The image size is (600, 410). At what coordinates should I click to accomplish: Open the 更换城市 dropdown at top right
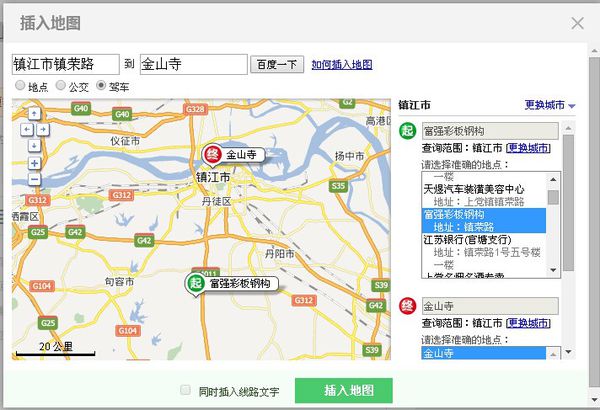(550, 105)
